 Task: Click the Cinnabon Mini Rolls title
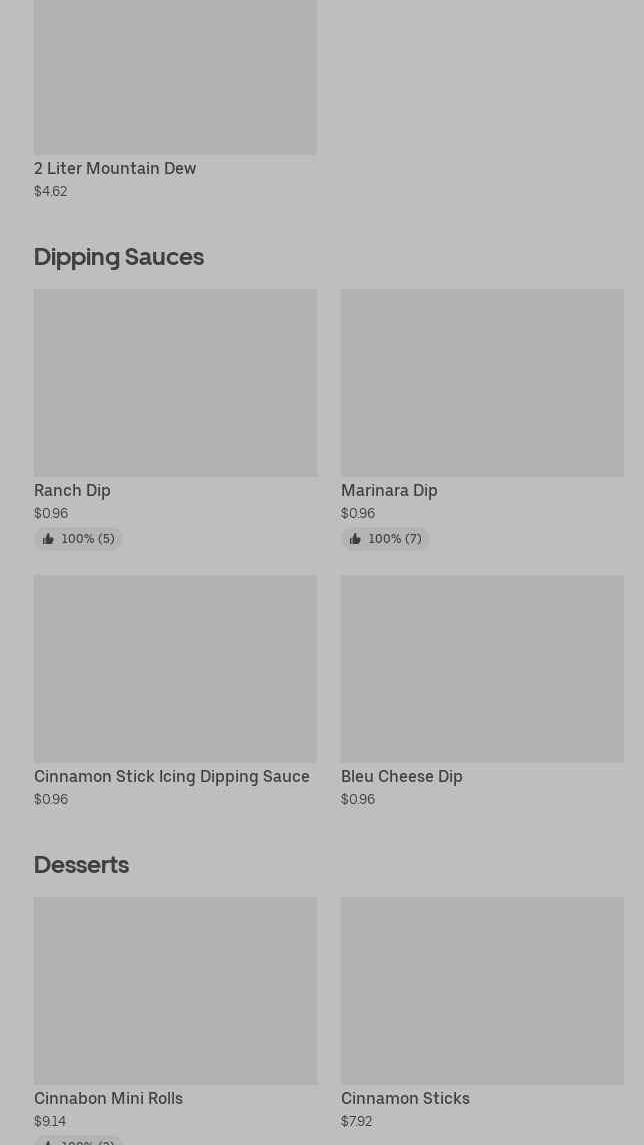click(108, 1099)
